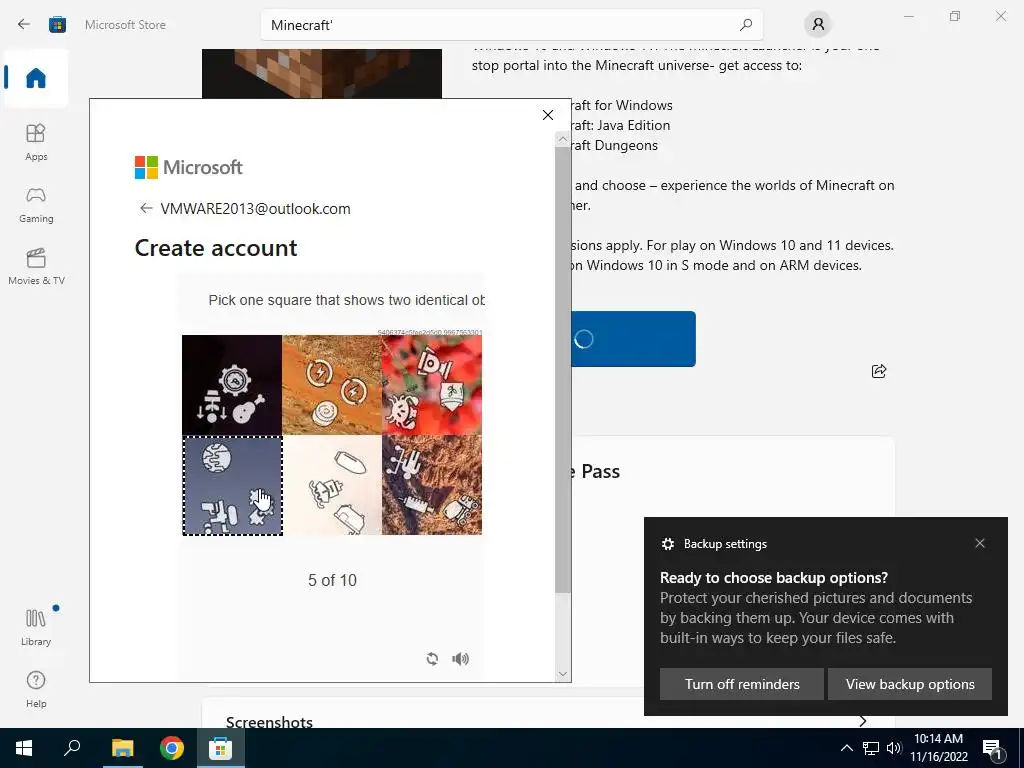This screenshot has width=1024, height=768.
Task: Open the Library in sidebar
Action: [36, 627]
